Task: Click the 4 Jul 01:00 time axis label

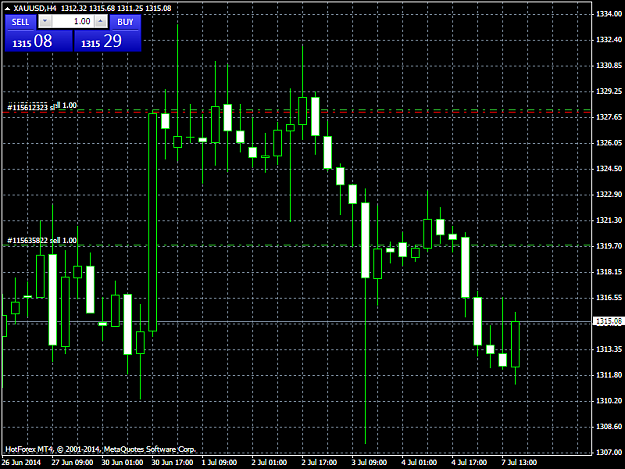Action: tap(419, 462)
